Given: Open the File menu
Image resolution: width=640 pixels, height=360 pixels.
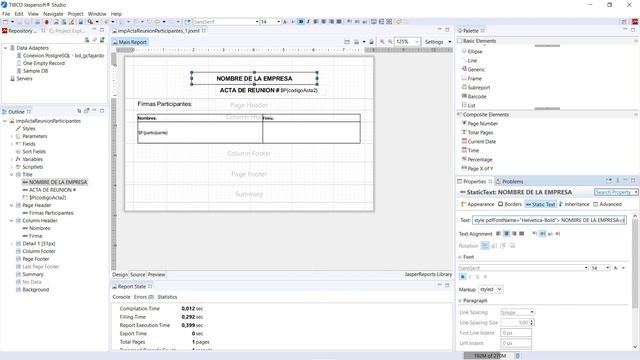Looking at the screenshot, I should 6,13.
